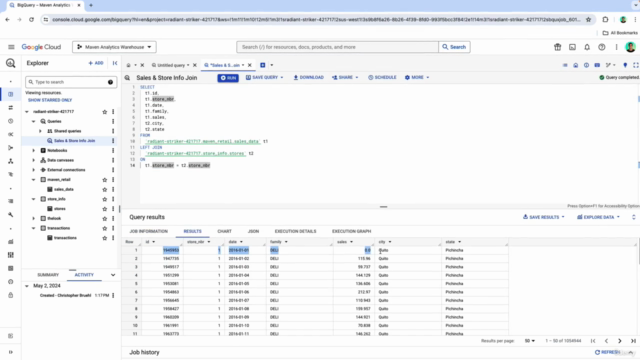The width and height of the screenshot is (640, 360).
Task: Jump to last page of results
Action: [x=633, y=341]
